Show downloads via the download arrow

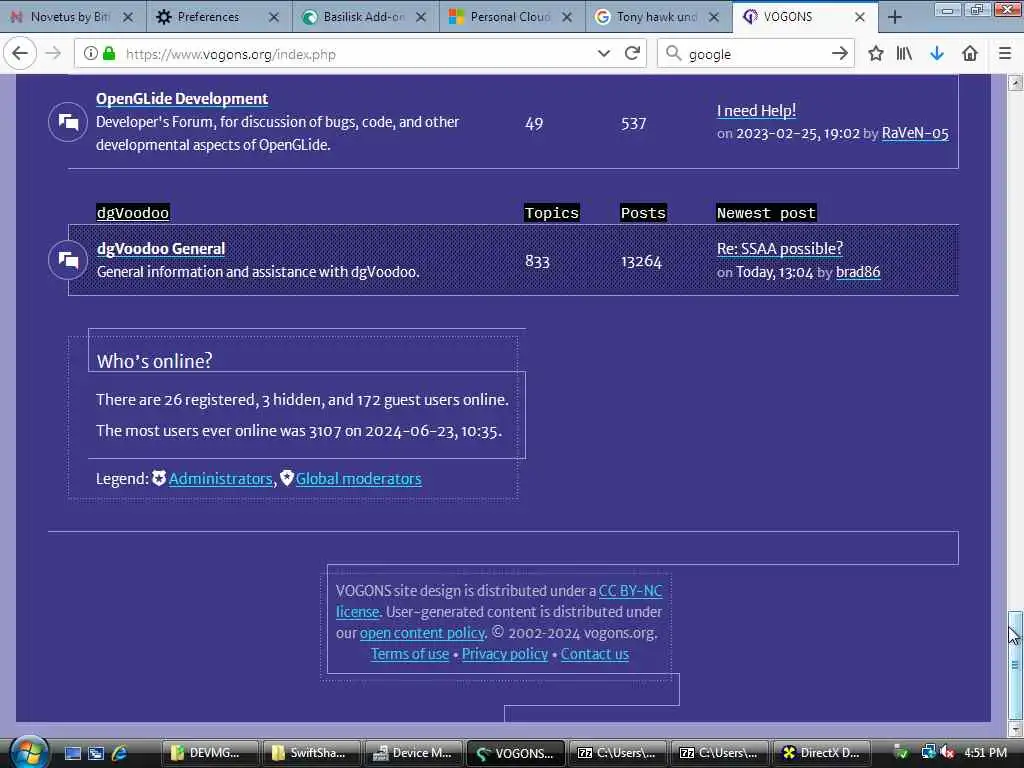(x=936, y=54)
